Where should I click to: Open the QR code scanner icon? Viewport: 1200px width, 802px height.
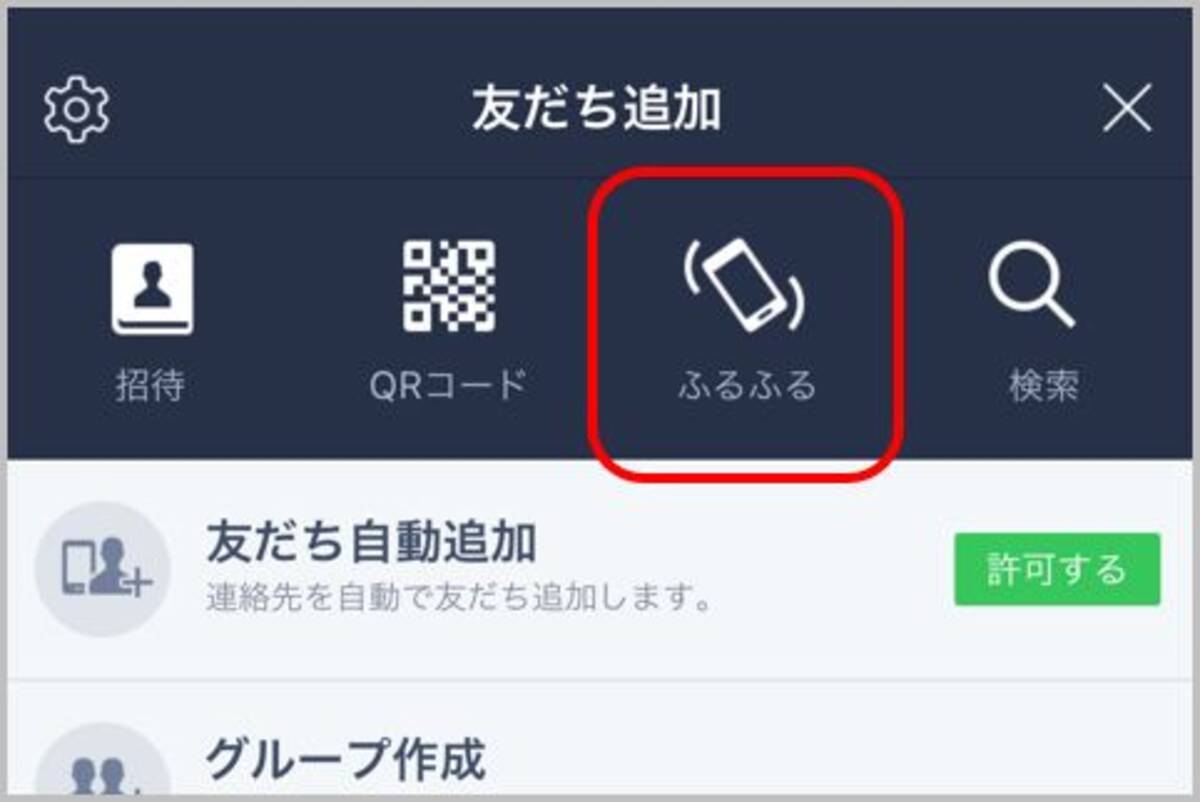(449, 287)
